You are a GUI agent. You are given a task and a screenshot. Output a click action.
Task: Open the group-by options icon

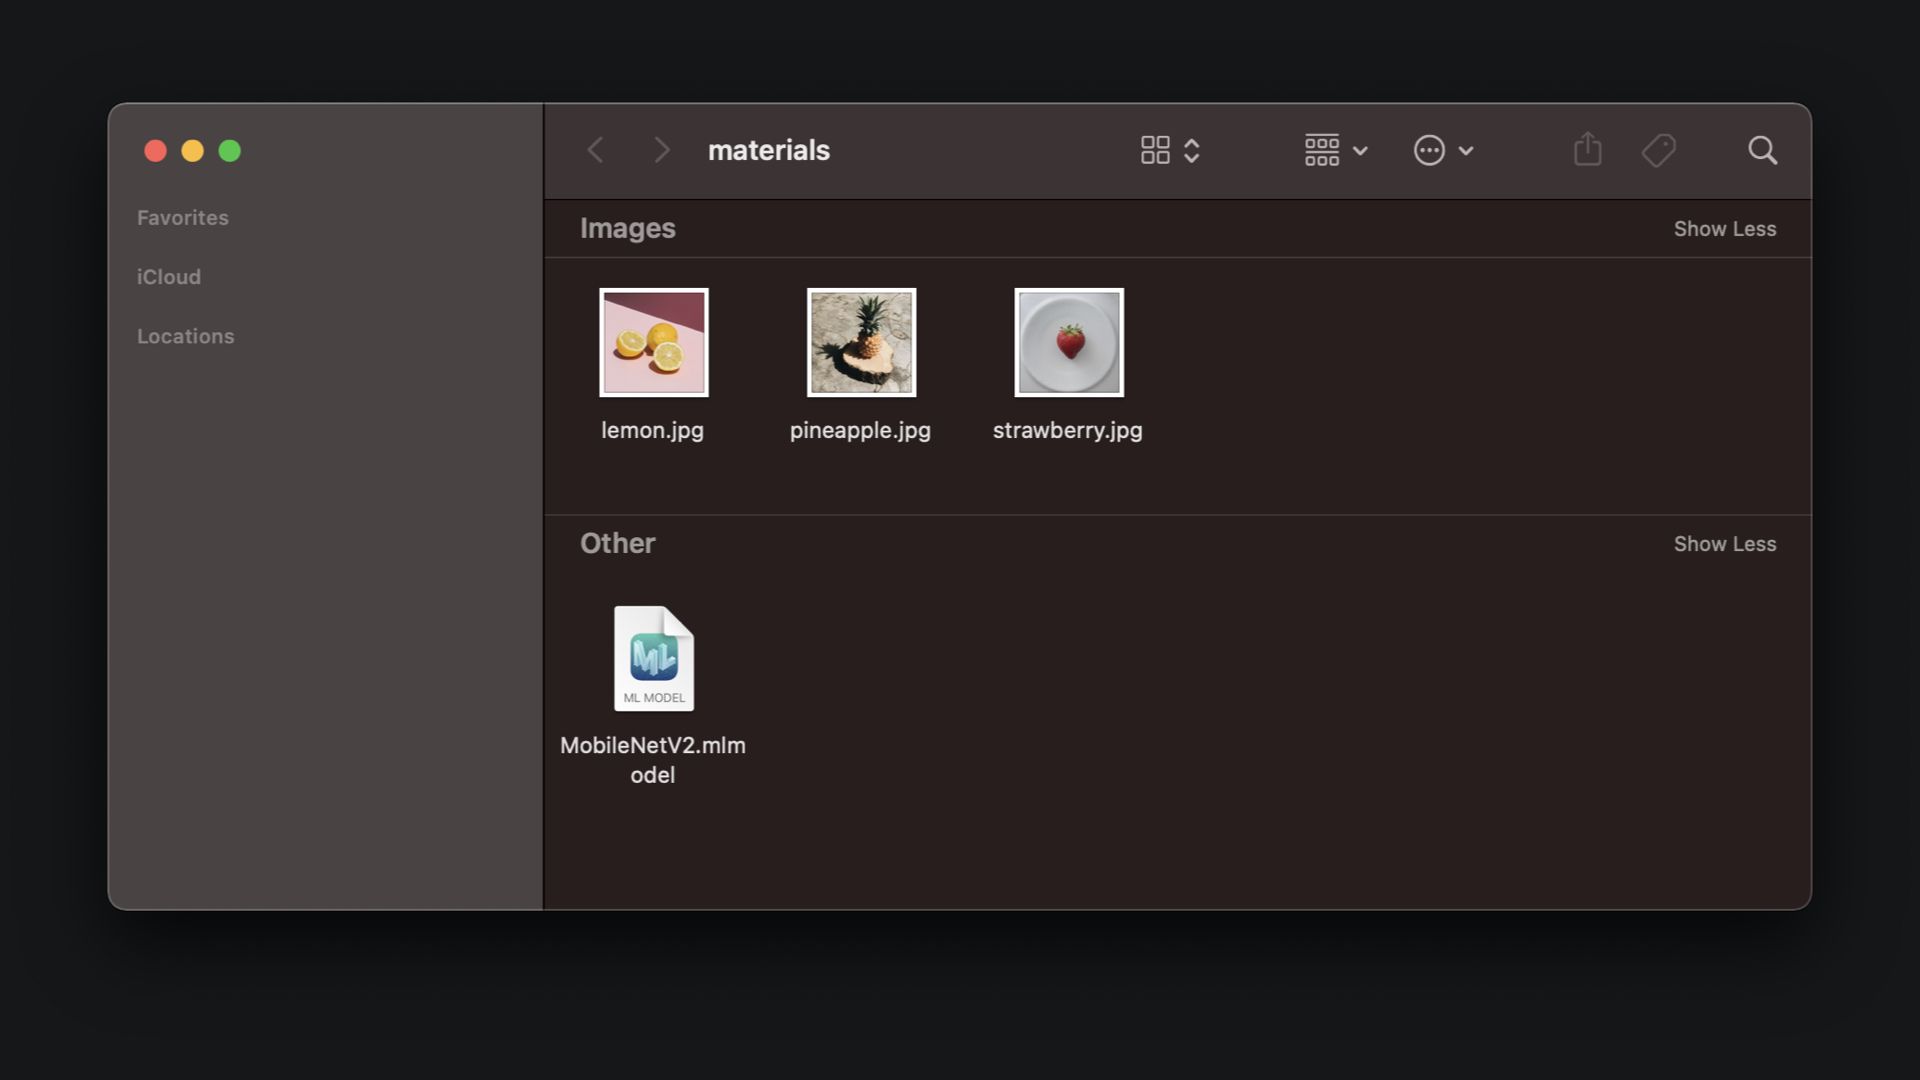(x=1321, y=150)
